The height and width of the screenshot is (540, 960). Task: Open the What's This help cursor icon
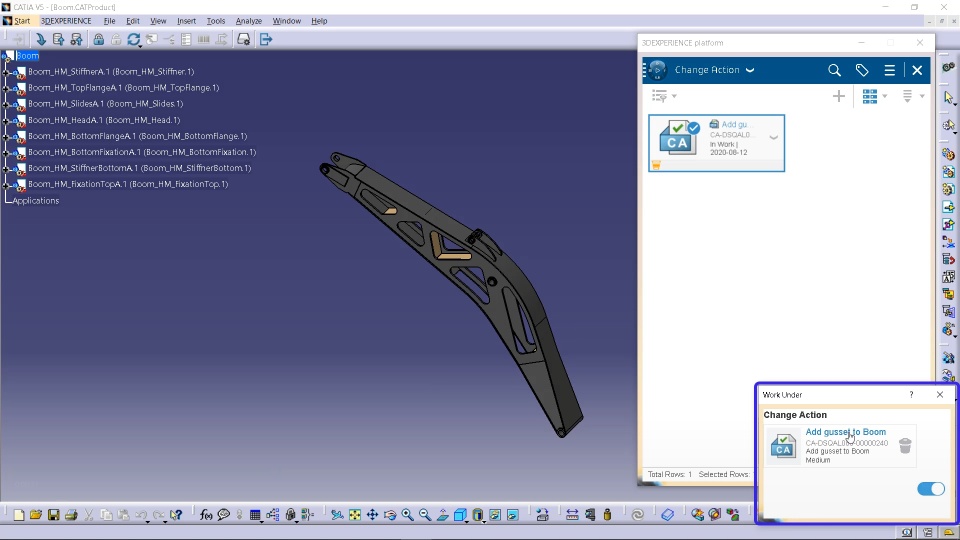click(176, 515)
